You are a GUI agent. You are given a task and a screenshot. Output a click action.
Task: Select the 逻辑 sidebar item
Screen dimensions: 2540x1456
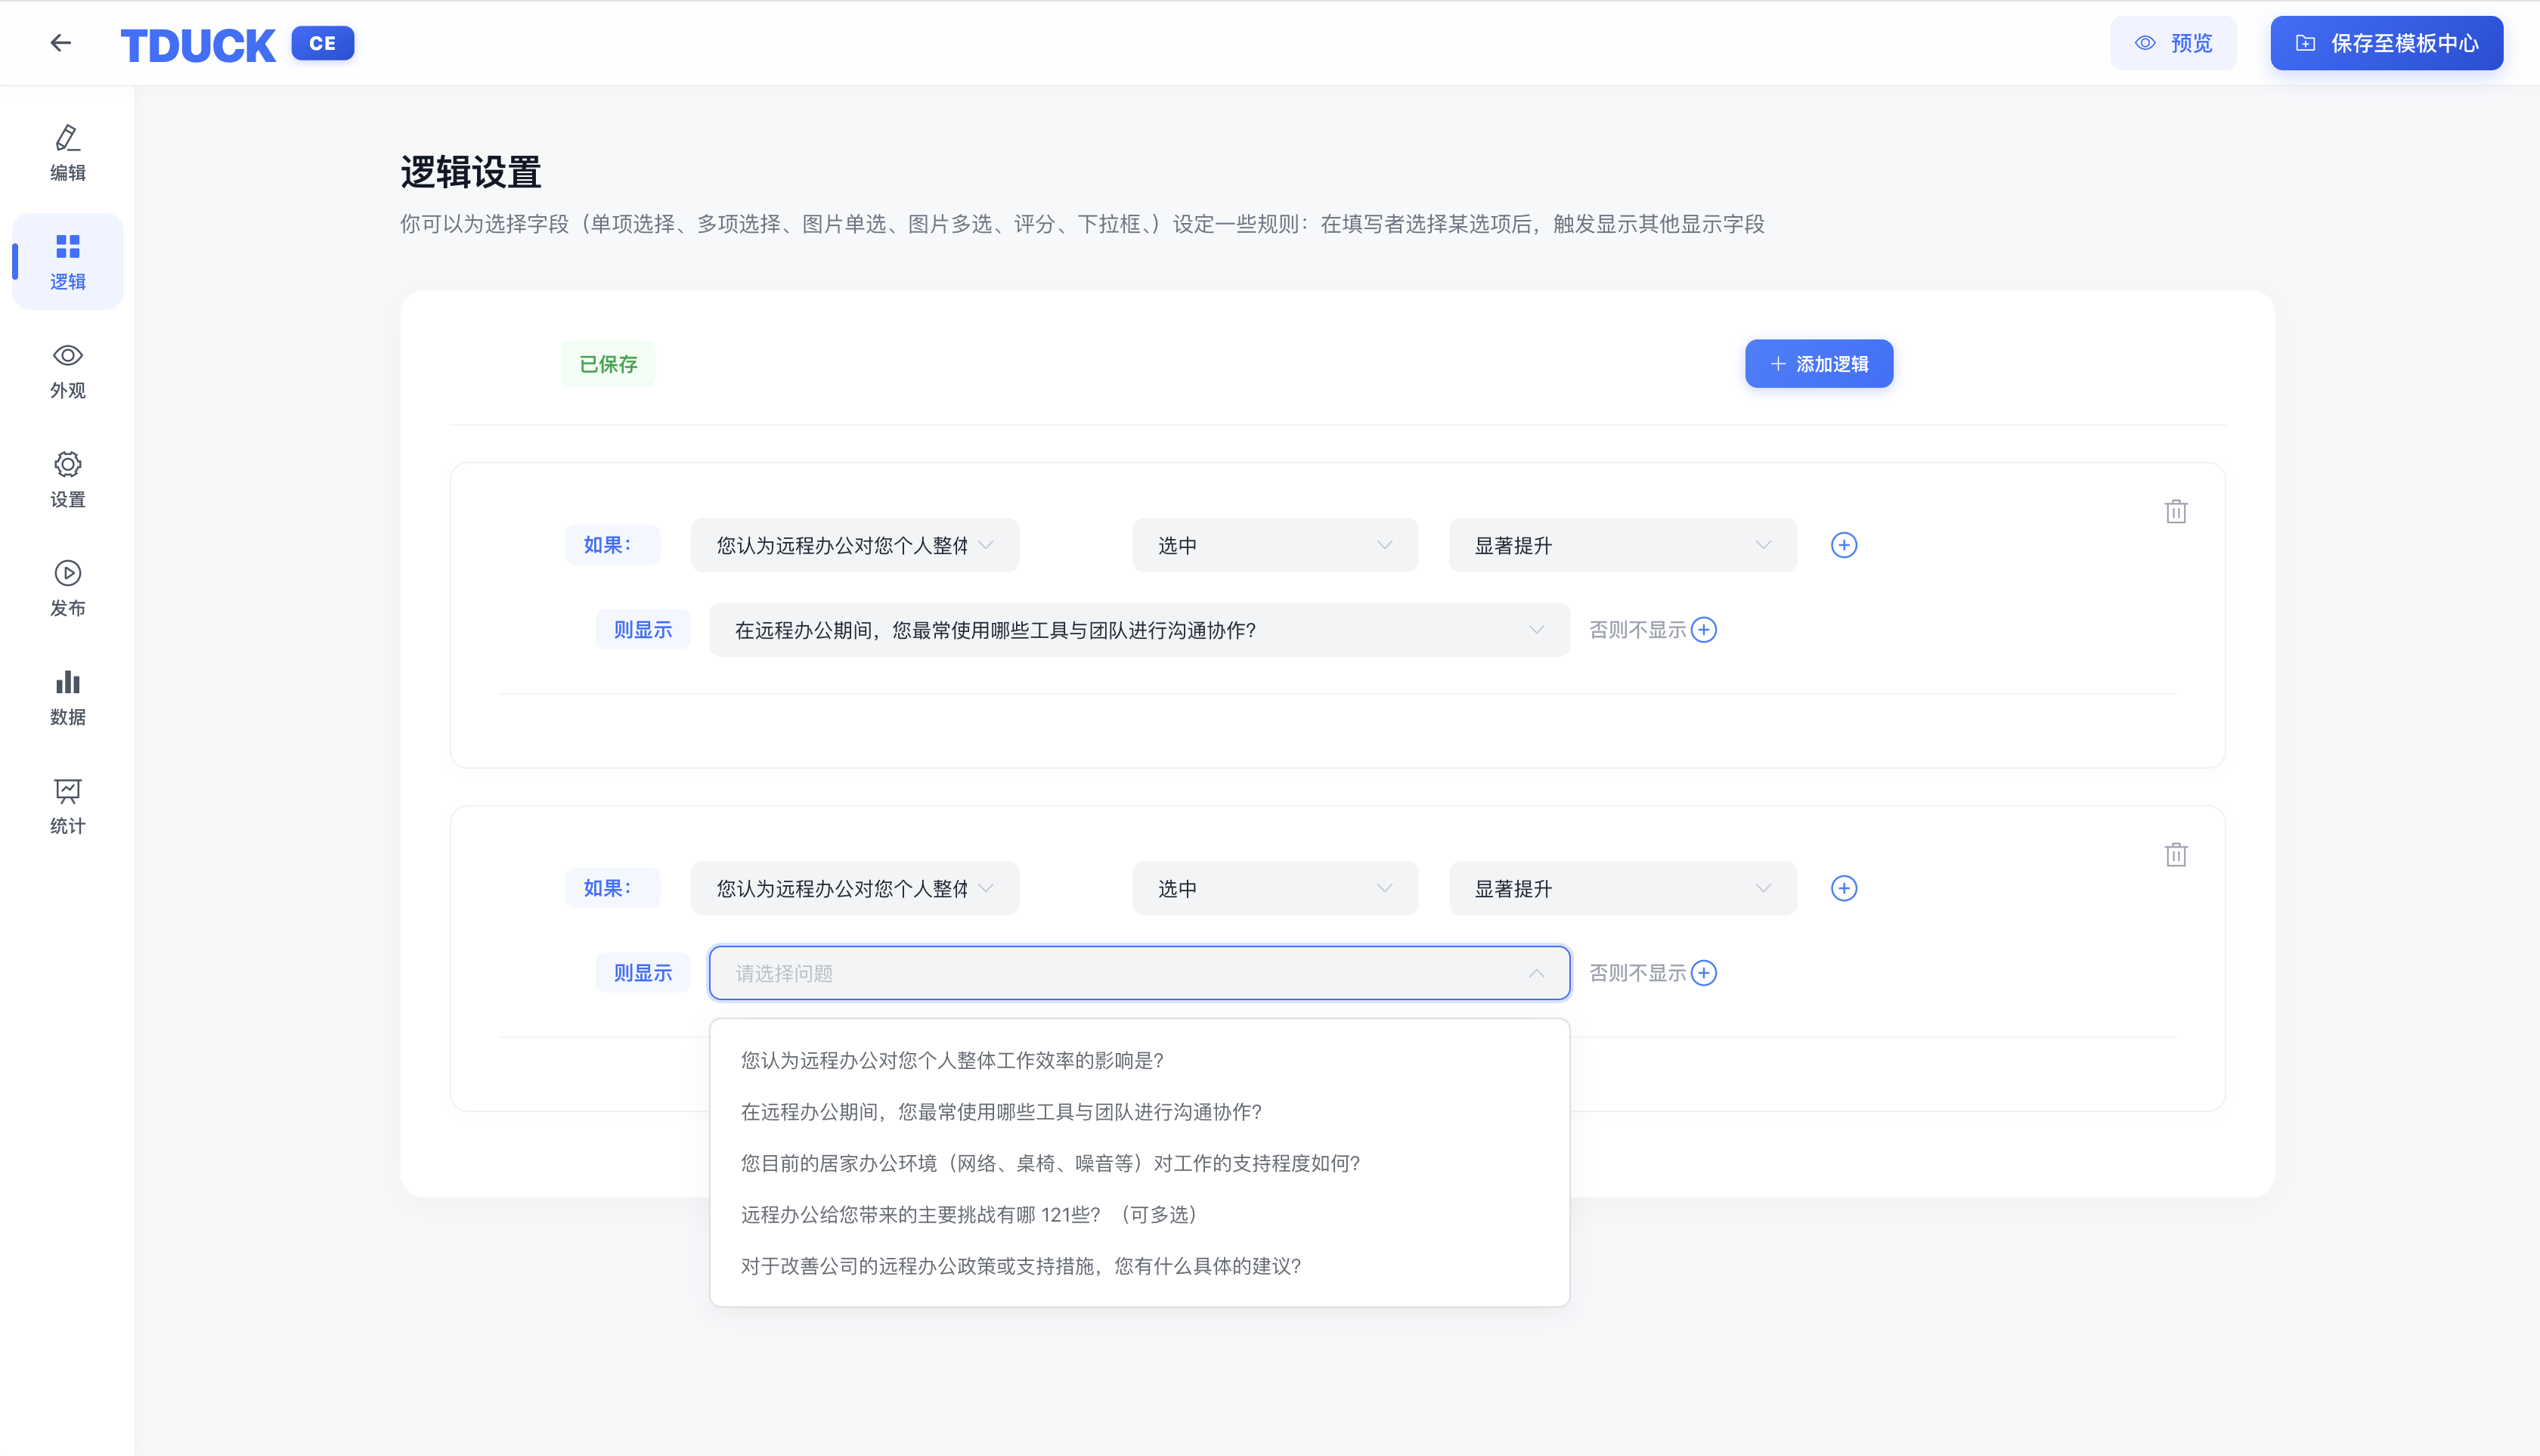point(68,261)
